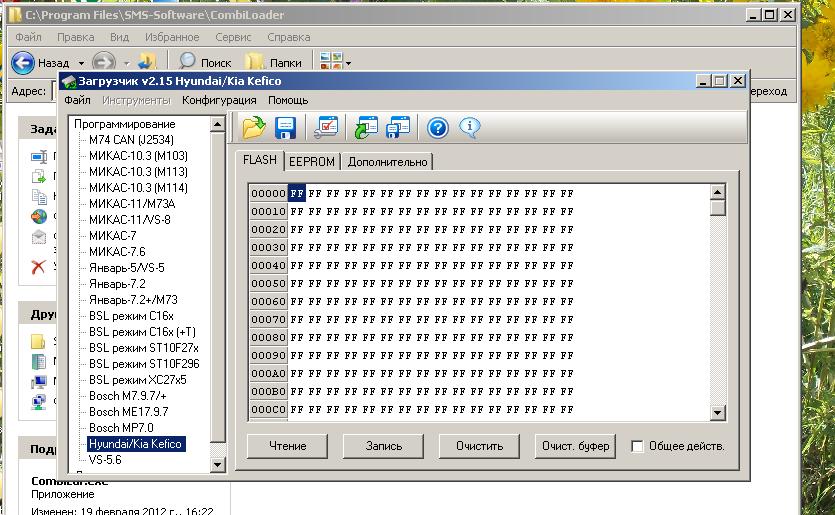Open the Файл menu in the loader window
Screen dimensions: 835x515
(77, 100)
